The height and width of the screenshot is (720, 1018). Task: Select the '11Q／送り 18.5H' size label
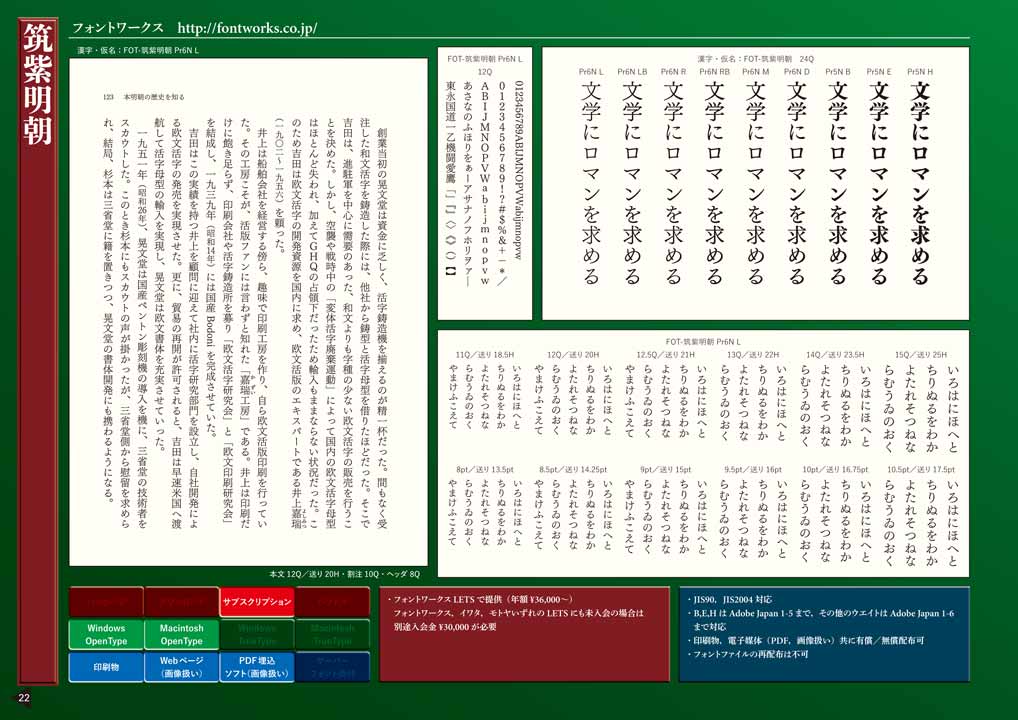point(484,355)
